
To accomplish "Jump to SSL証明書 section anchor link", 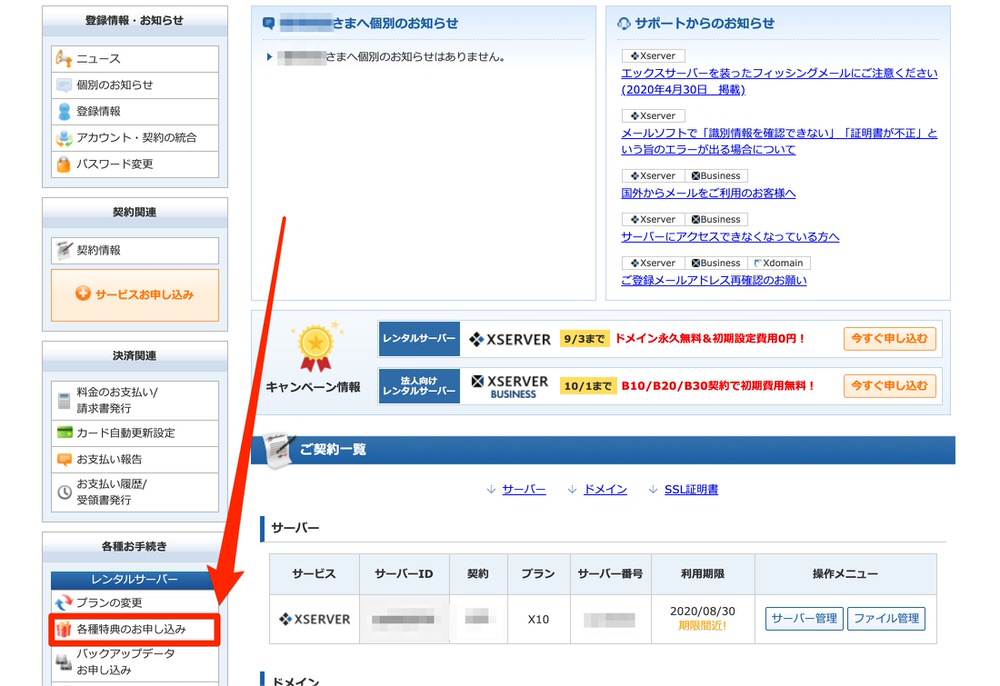I will (x=691, y=489).
